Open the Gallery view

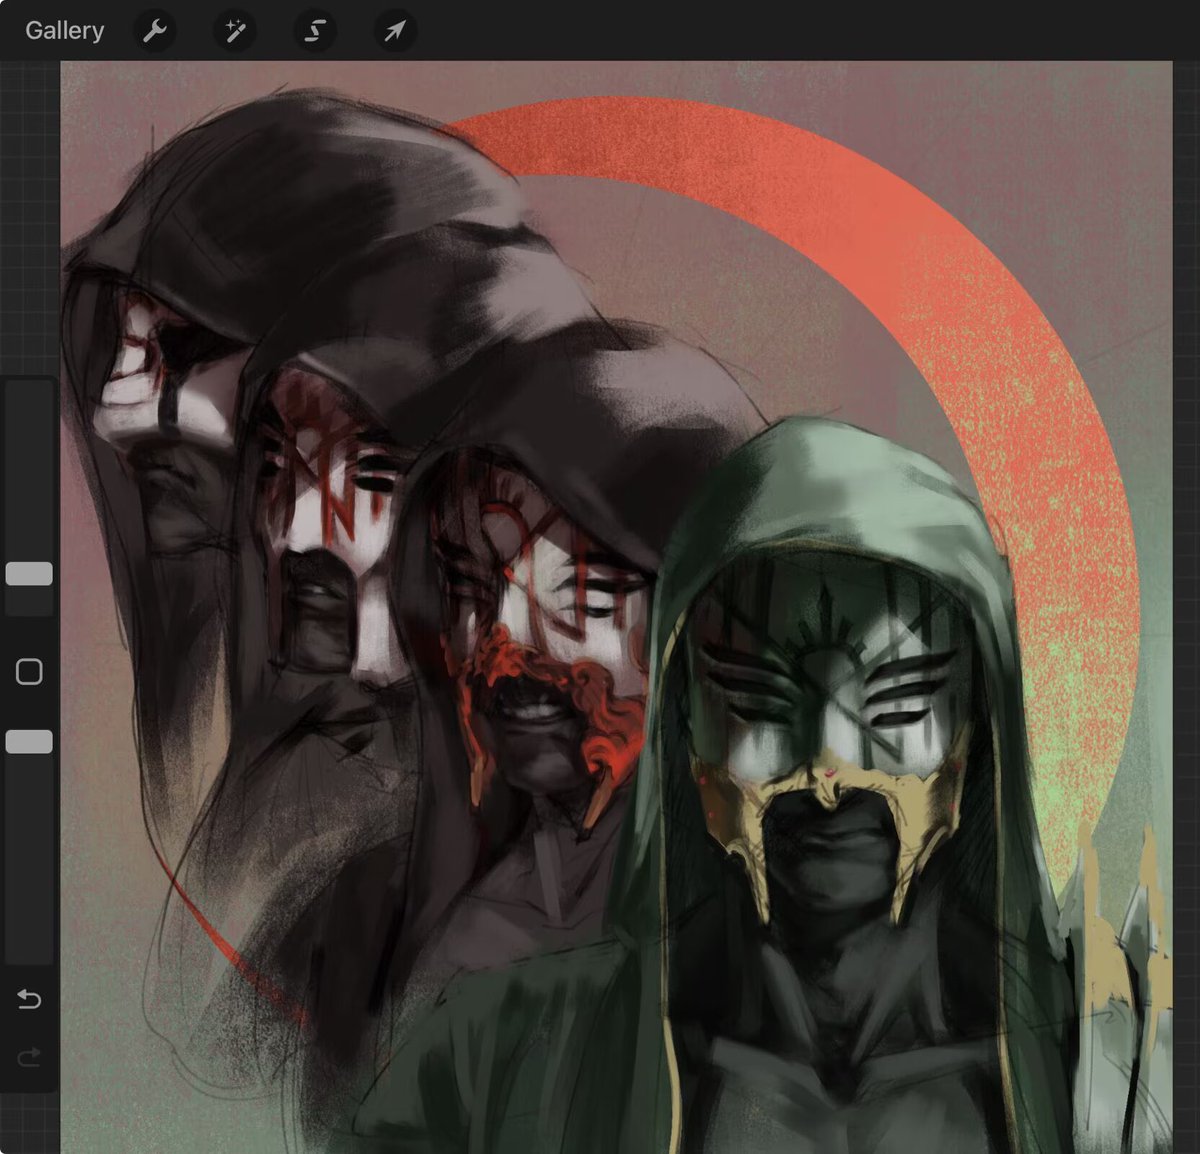64,31
